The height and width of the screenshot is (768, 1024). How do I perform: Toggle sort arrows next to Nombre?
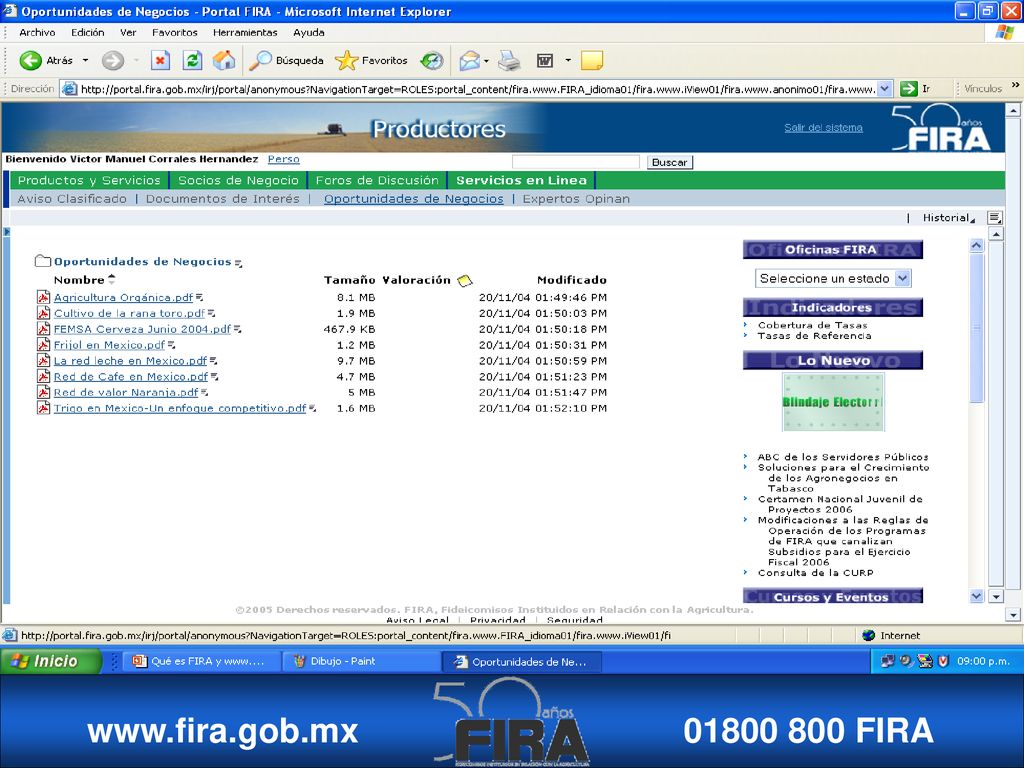112,280
